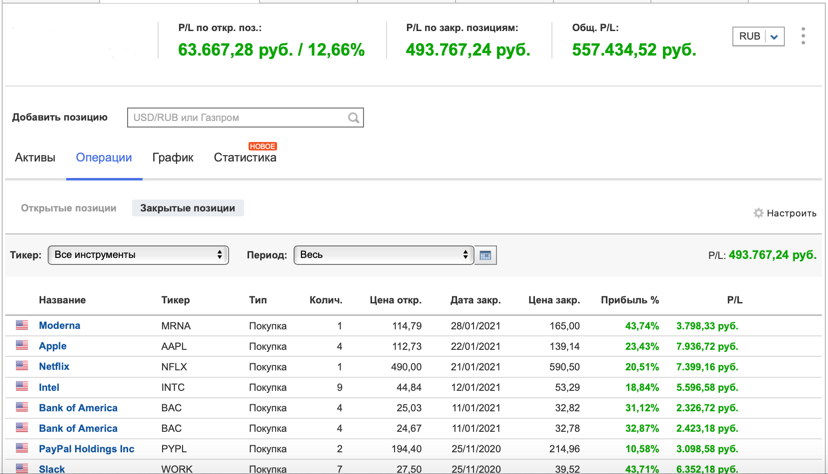Open the График tab
This screenshot has height=474, width=828.
pyautogui.click(x=173, y=157)
